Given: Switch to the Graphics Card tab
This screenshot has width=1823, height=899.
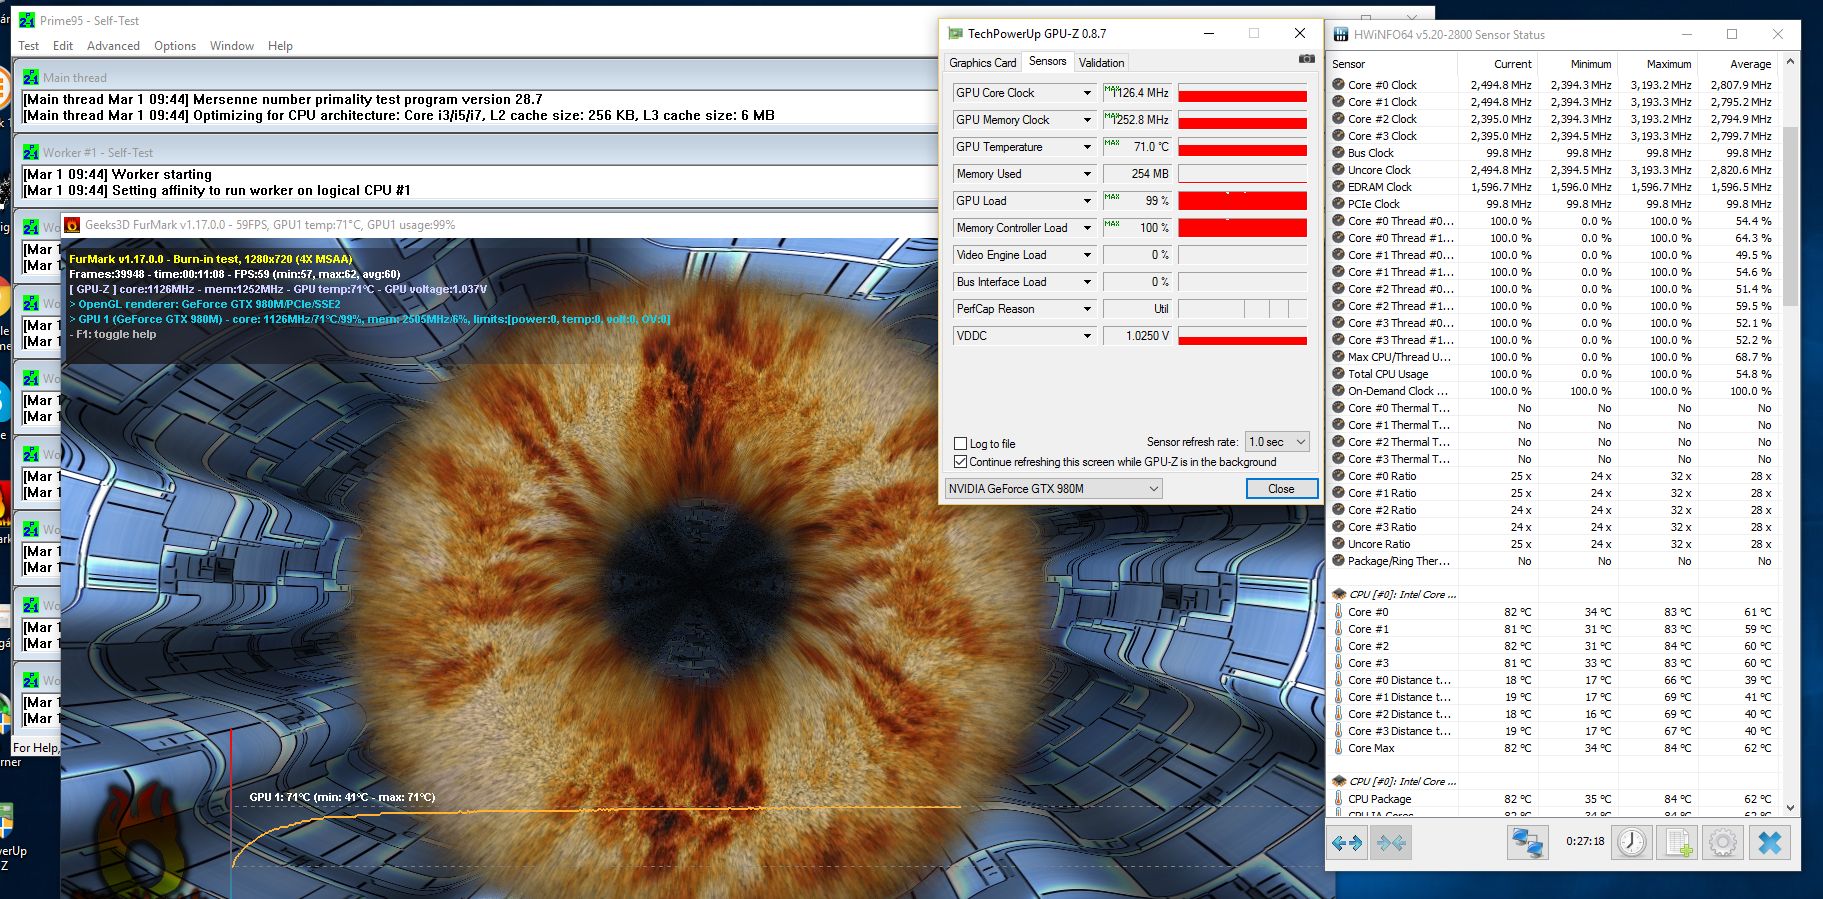Looking at the screenshot, I should point(982,62).
